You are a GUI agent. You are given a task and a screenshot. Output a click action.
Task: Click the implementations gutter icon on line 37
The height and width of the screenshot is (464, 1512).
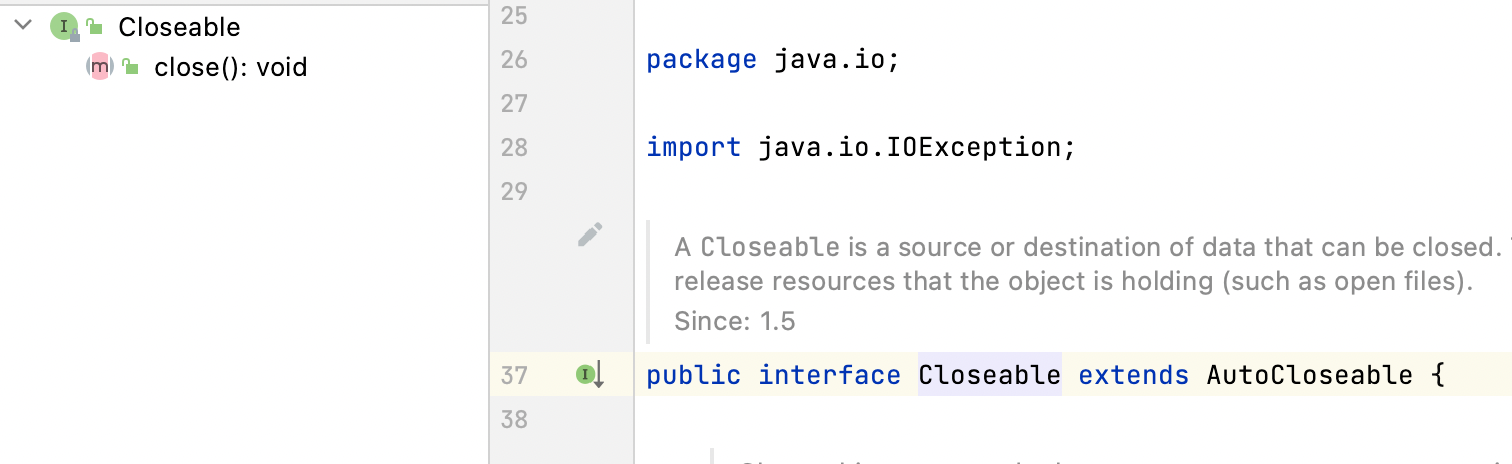coord(590,376)
